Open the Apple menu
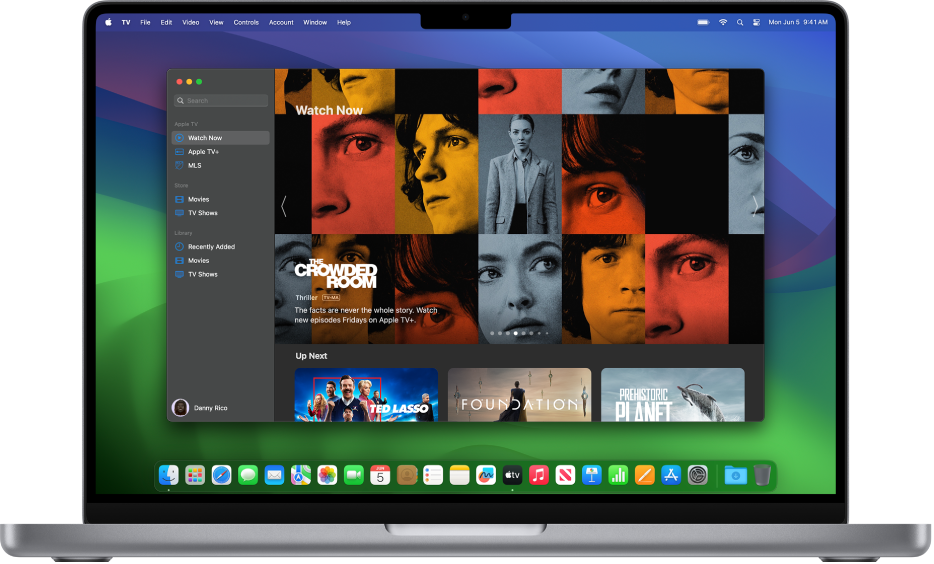 108,22
